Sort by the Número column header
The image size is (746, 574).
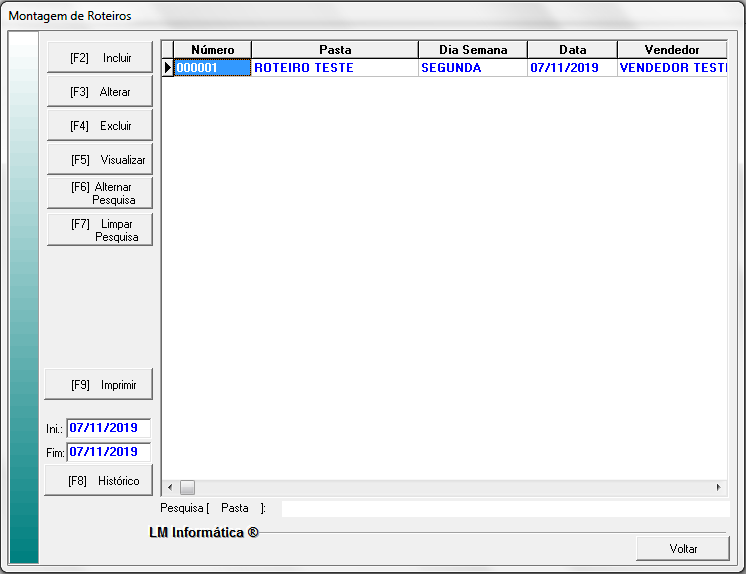[212, 50]
